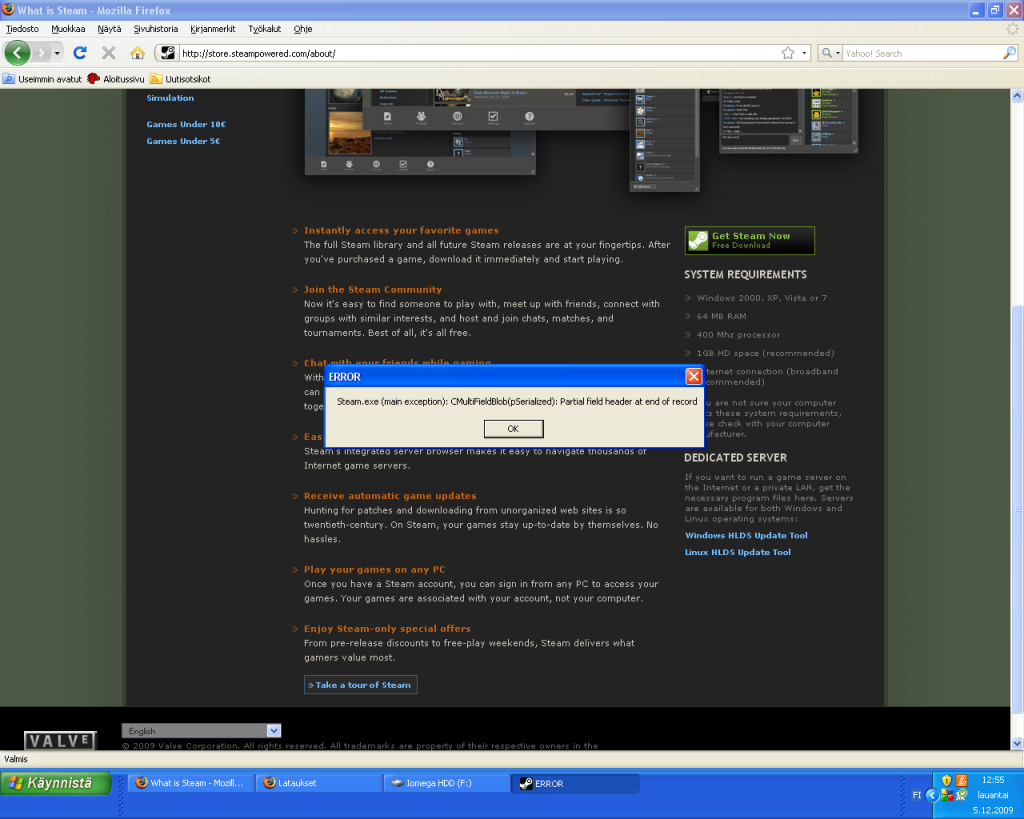Reload the page with the refresh icon

click(80, 53)
